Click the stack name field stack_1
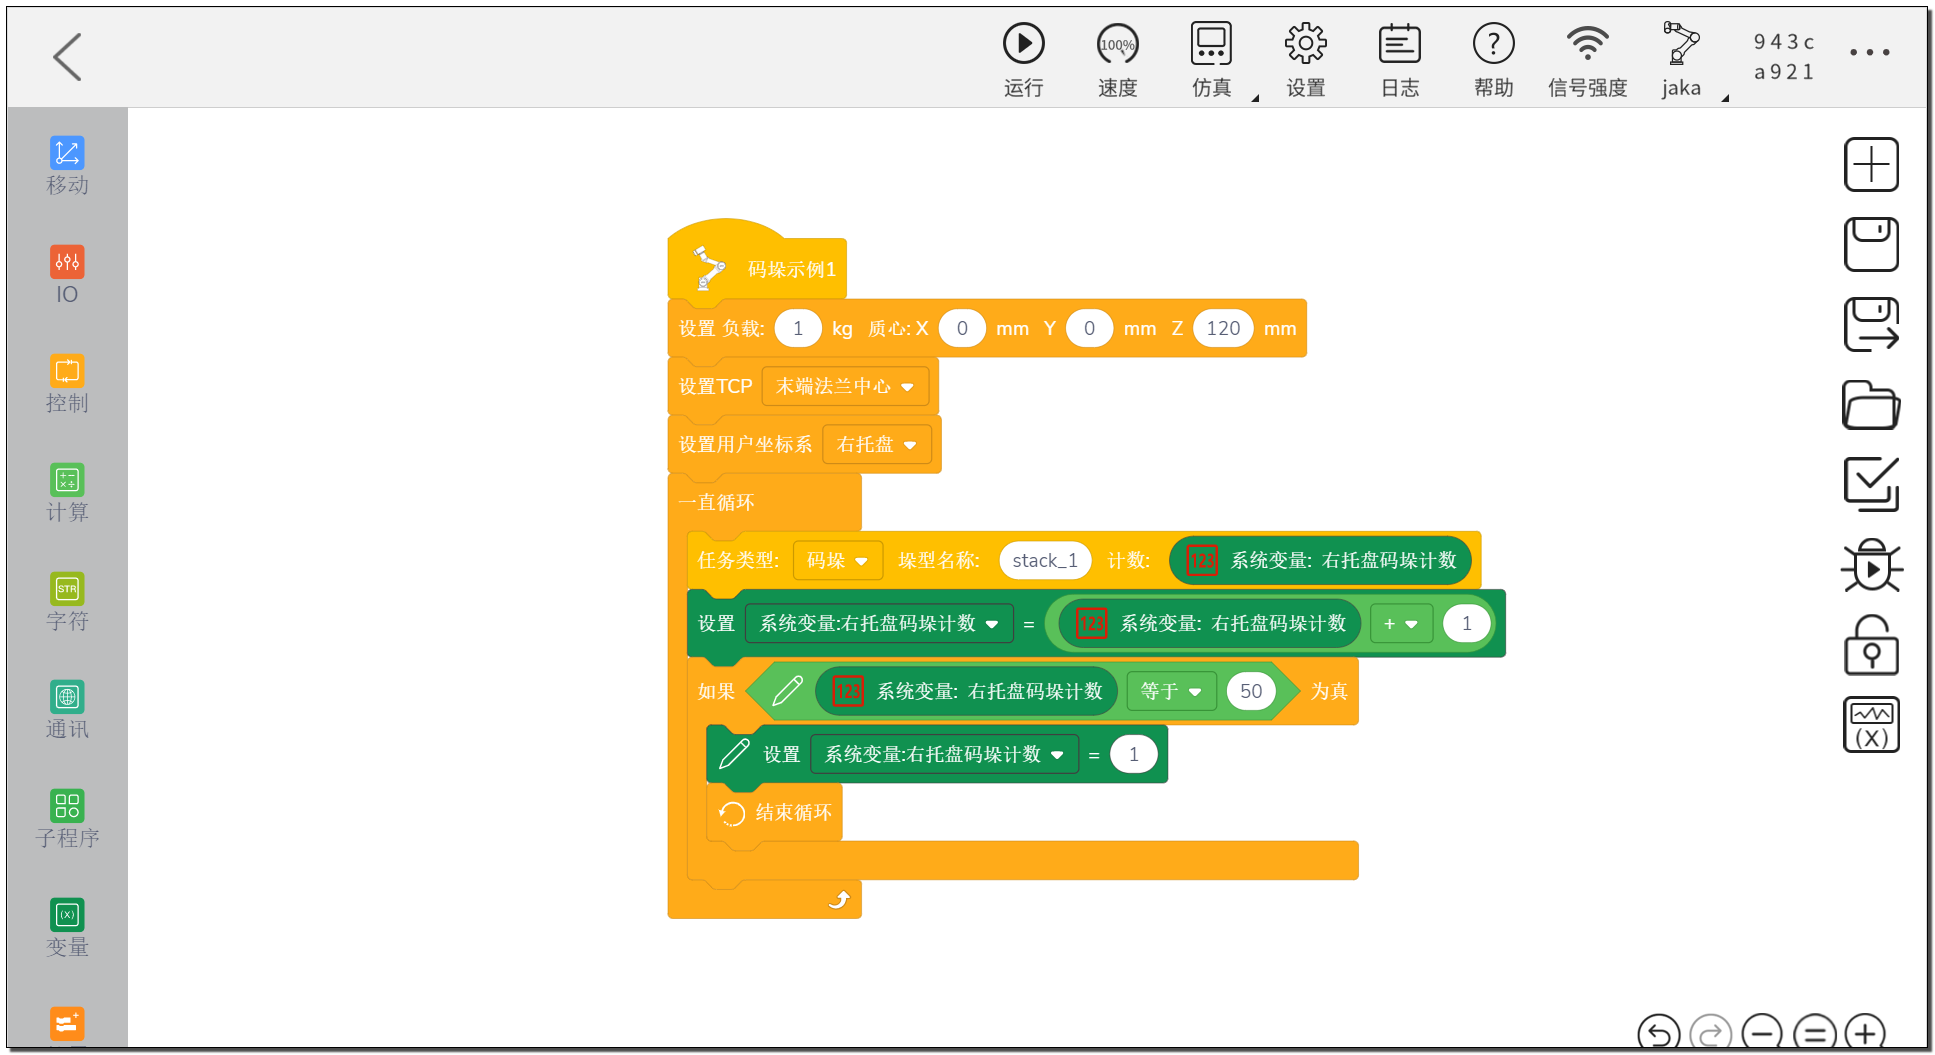The height and width of the screenshot is (1055, 1935). (x=1045, y=560)
